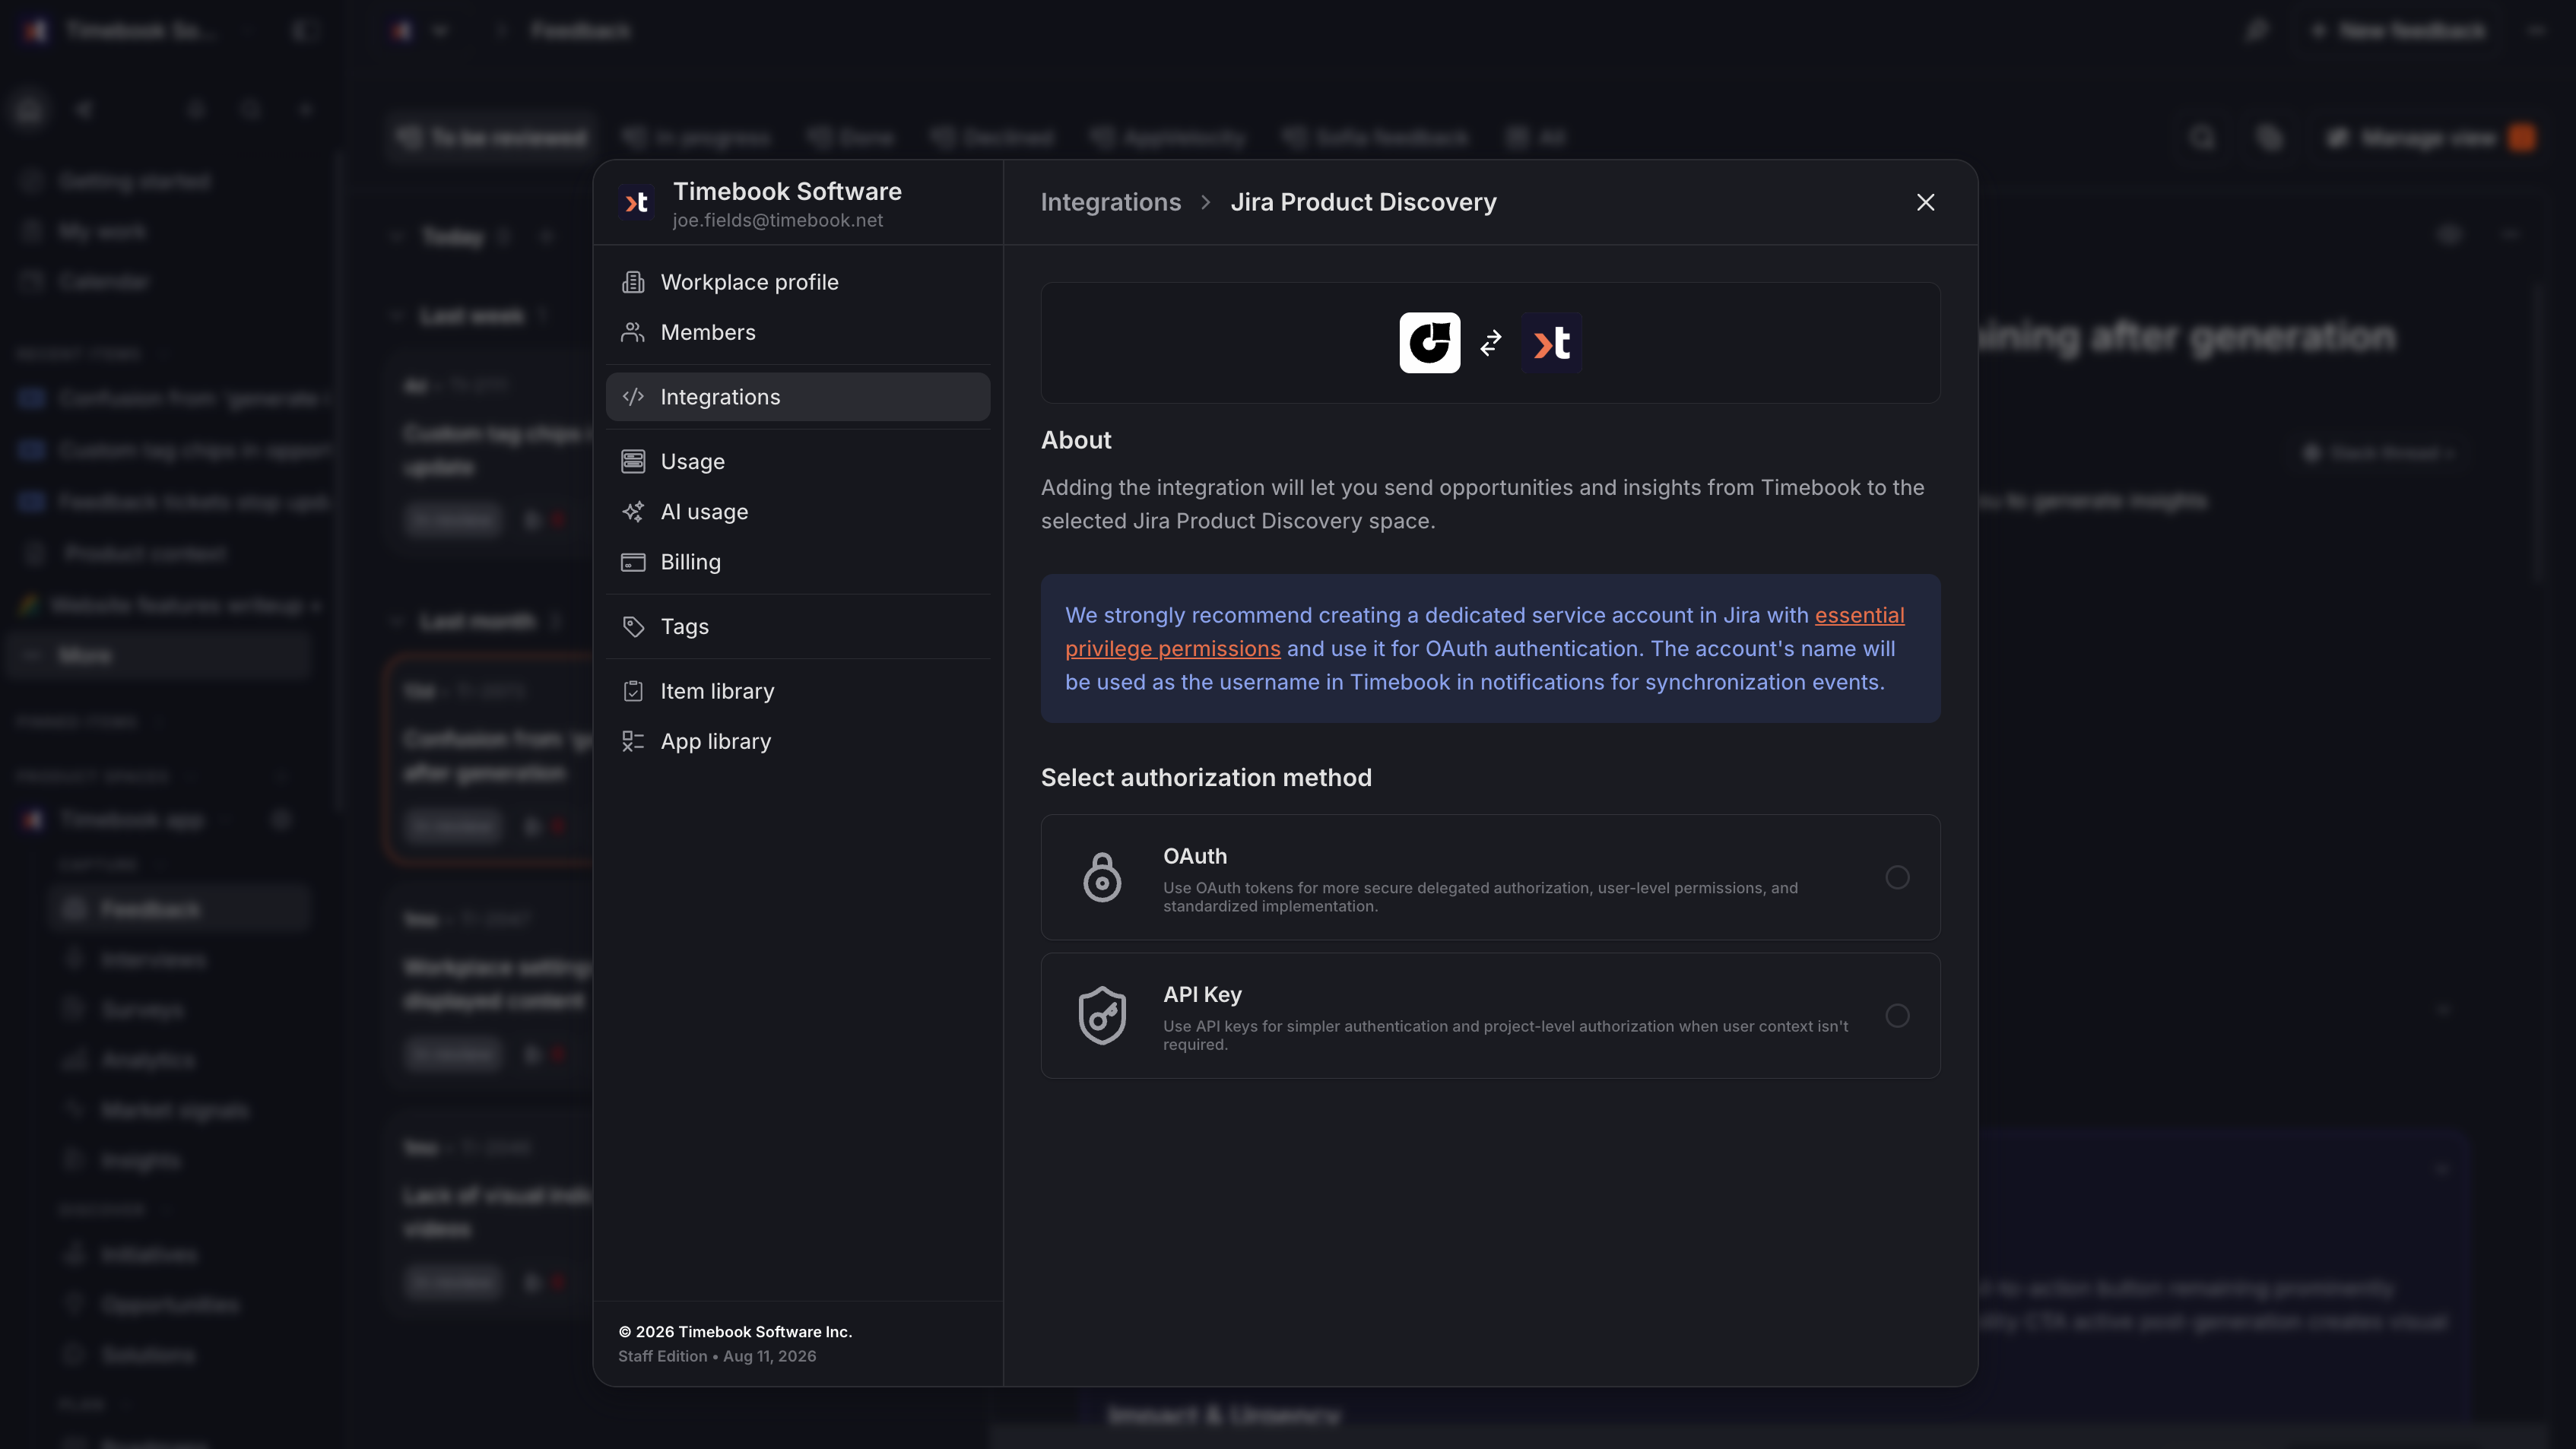Open the Tags settings
The width and height of the screenshot is (2576, 1449).
click(797, 626)
